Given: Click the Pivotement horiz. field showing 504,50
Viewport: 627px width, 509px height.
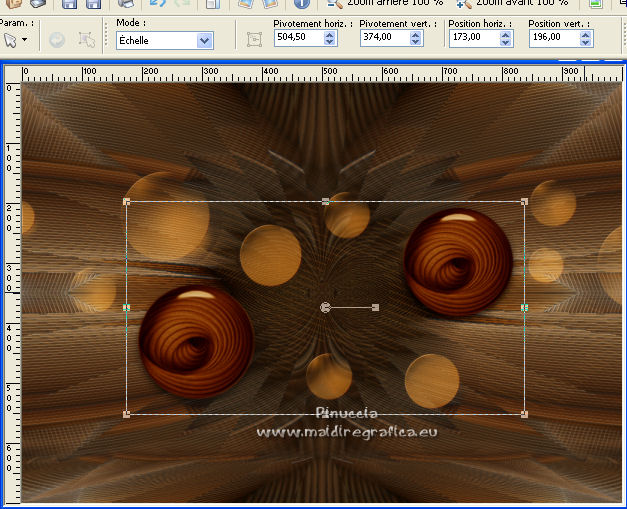Looking at the screenshot, I should (294, 39).
